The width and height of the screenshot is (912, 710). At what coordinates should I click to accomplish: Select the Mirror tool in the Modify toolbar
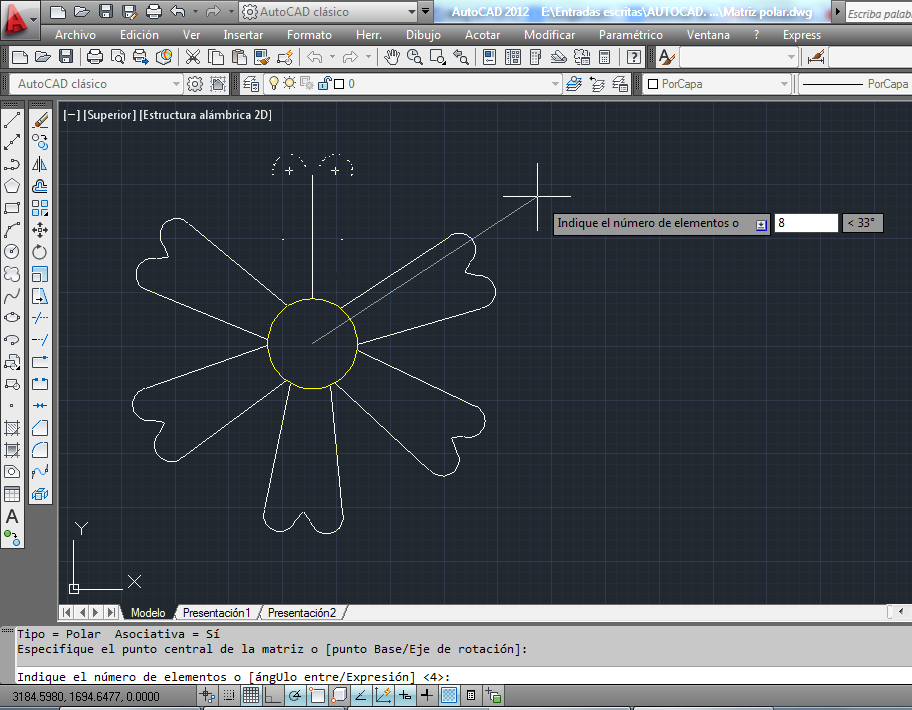(x=40, y=163)
